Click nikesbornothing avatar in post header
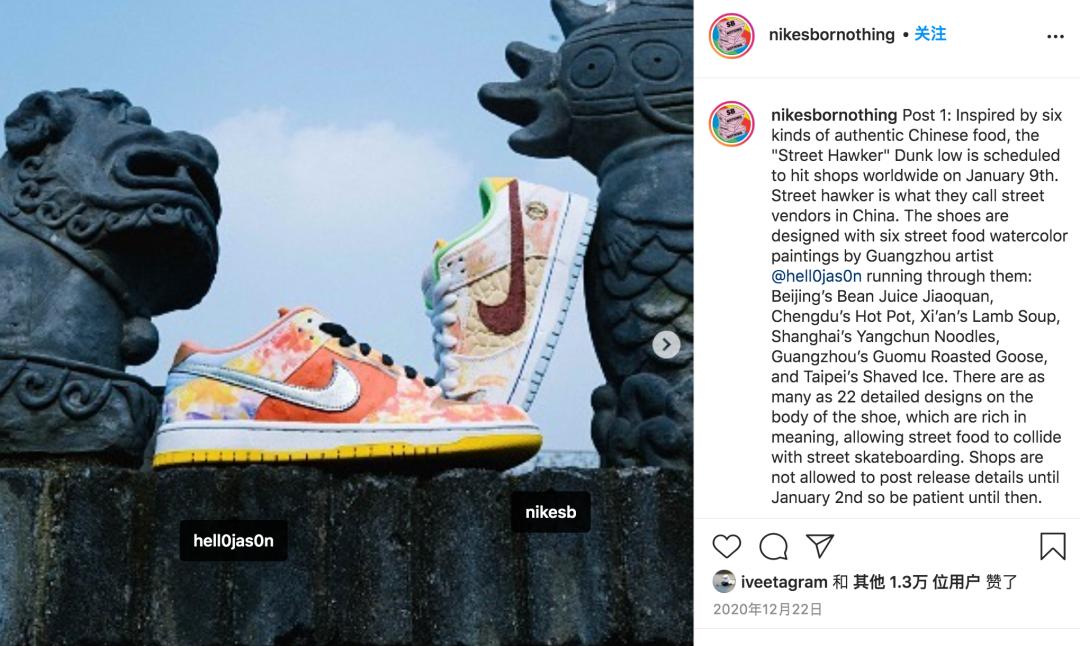This screenshot has height=646, width=1080. [x=731, y=36]
